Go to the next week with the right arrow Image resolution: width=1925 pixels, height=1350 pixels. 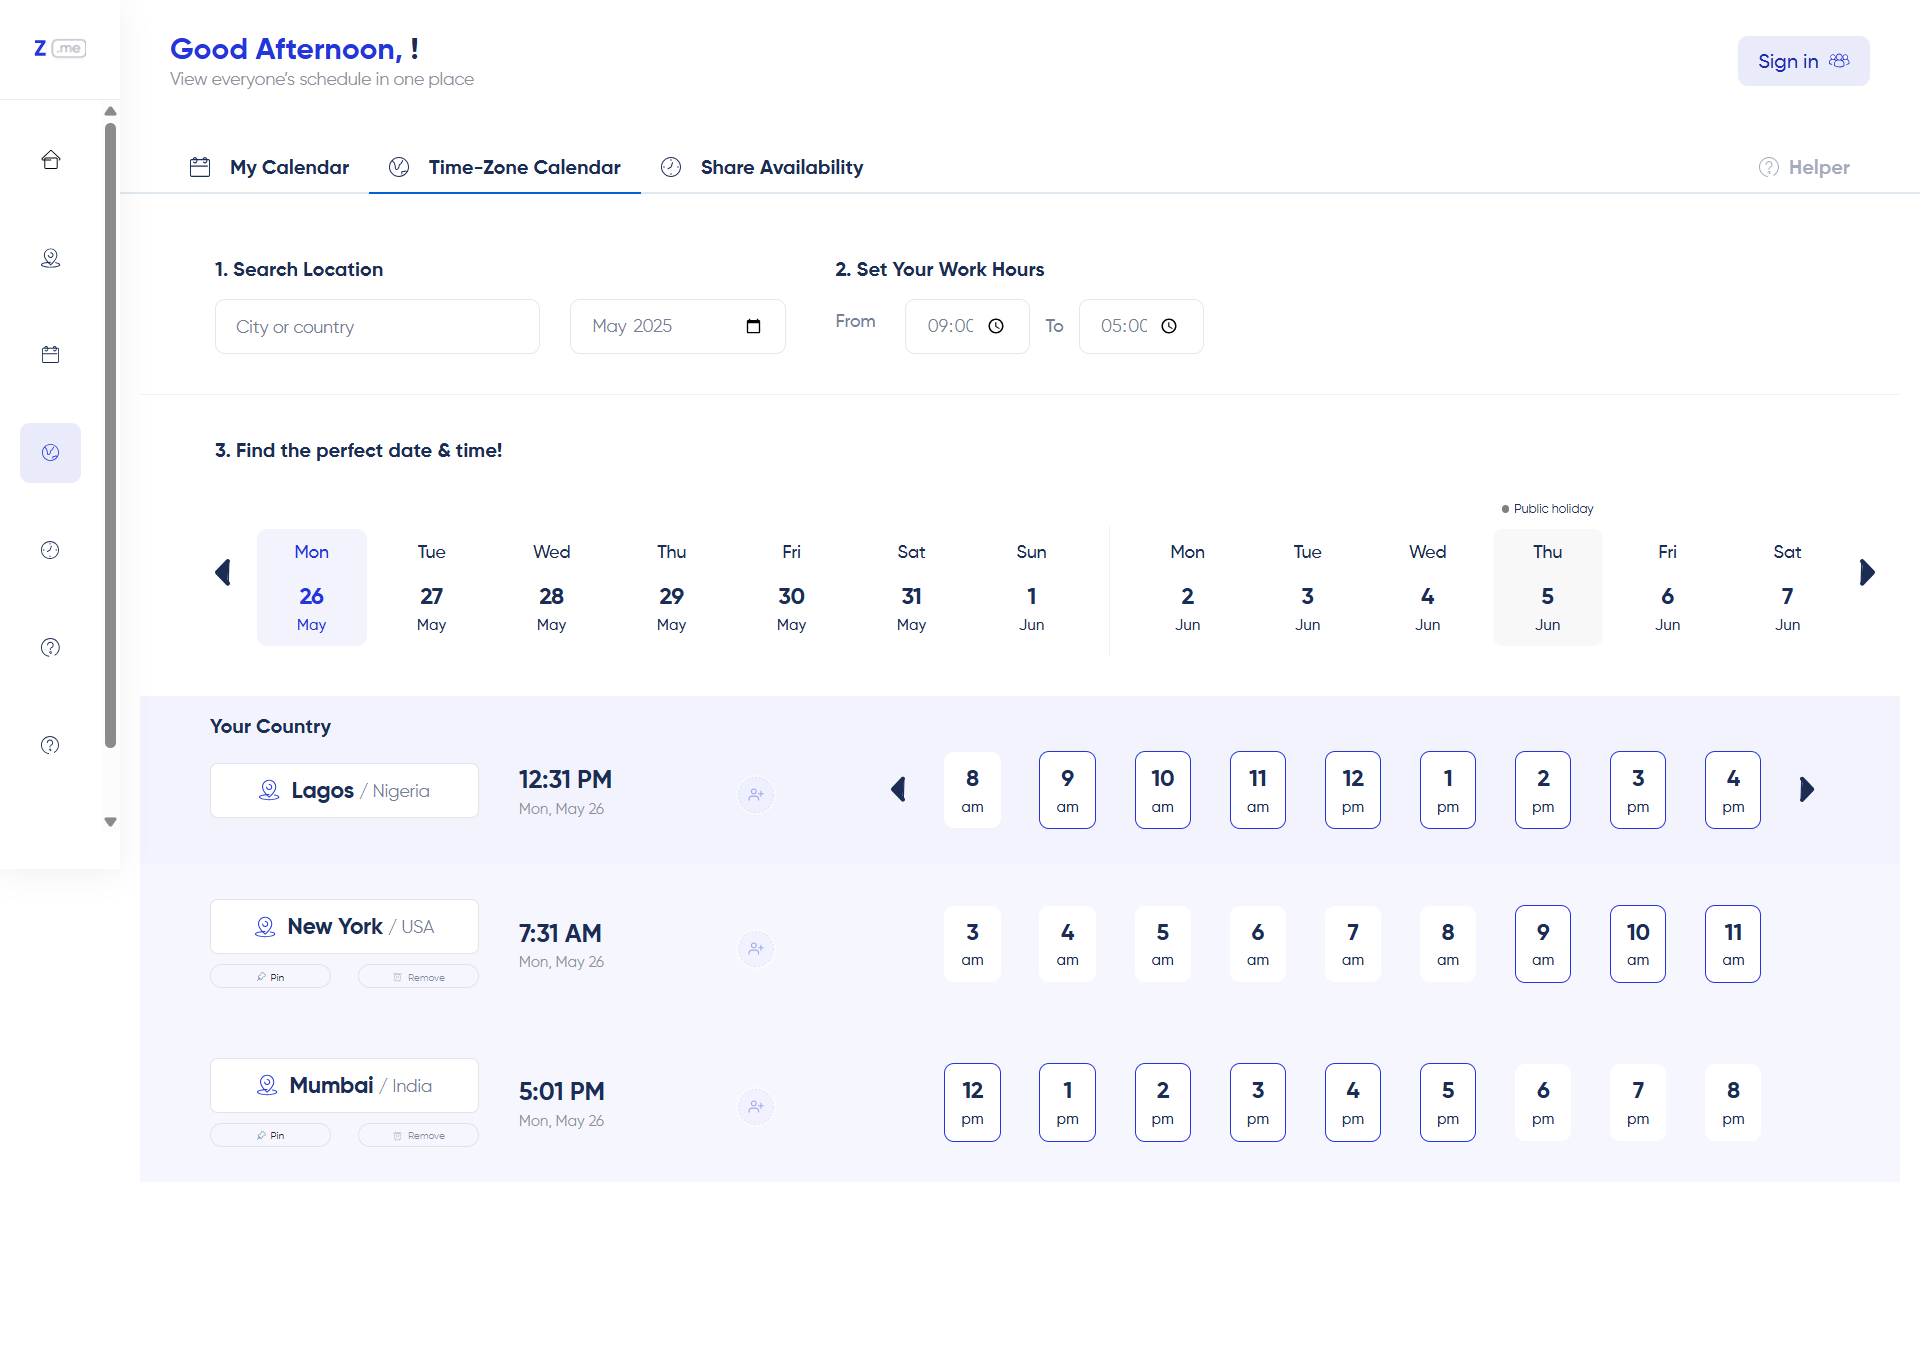(x=1867, y=573)
